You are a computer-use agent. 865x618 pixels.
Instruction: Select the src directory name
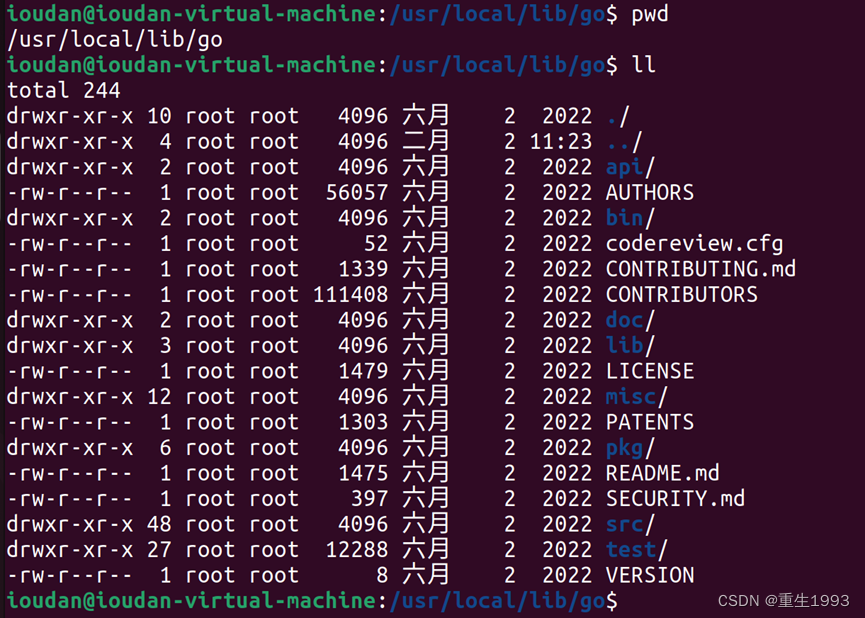[623, 524]
